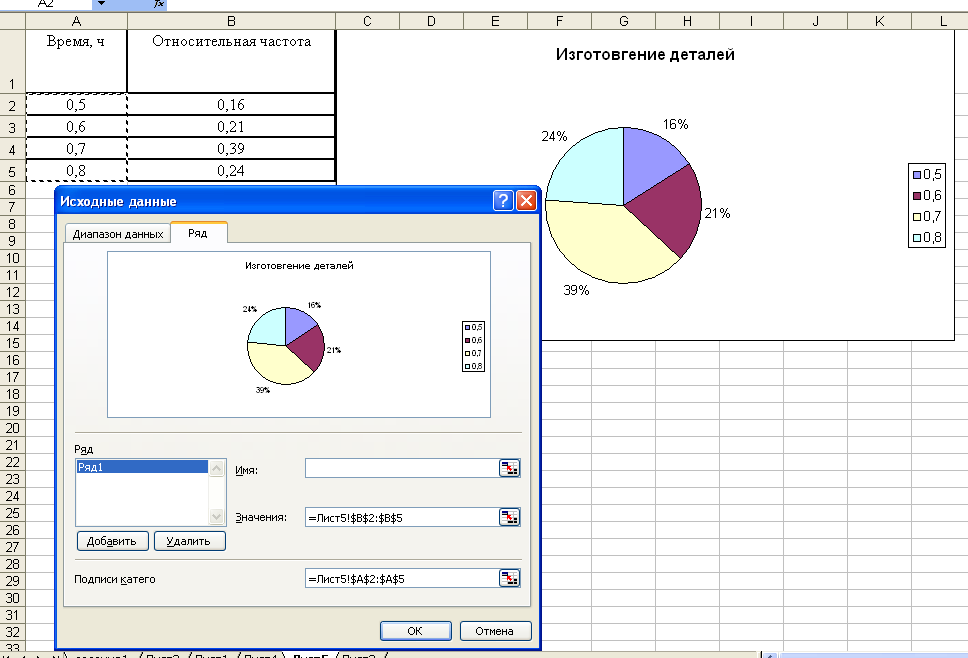Click cell B5 with value 0,24
The height and width of the screenshot is (658, 968).
point(232,171)
